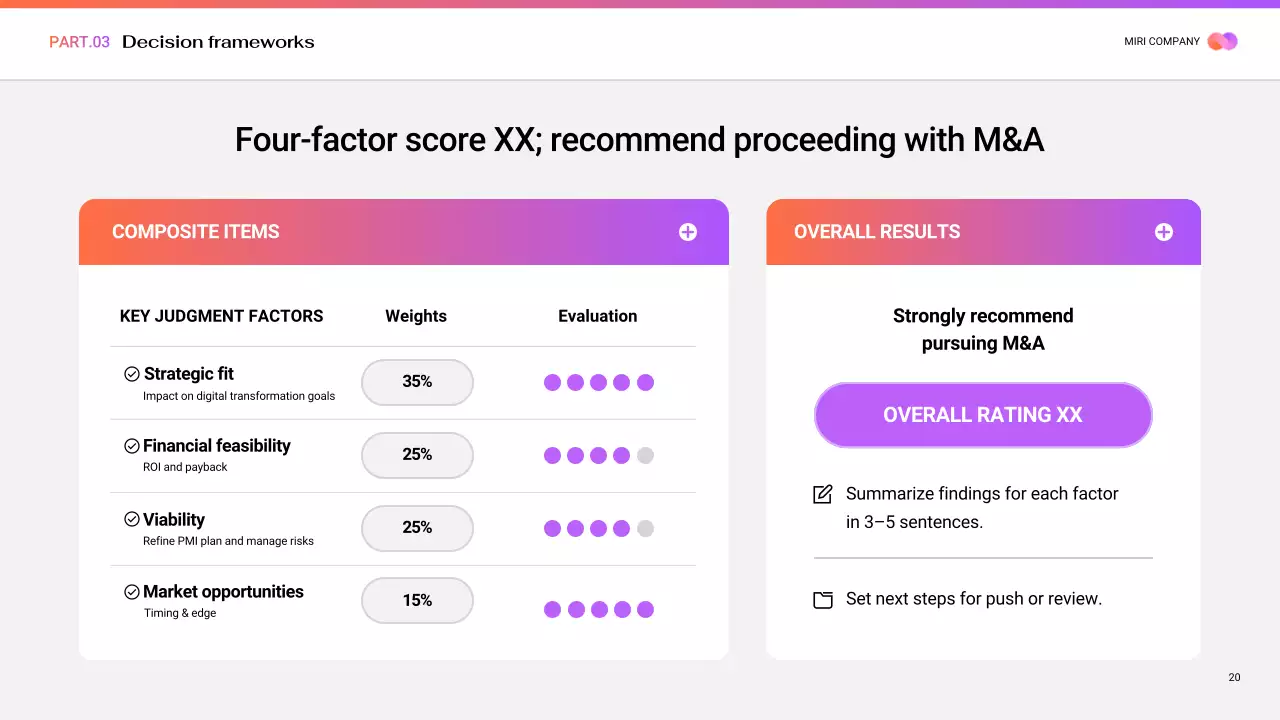Click the first purple dot for Strategic fit
The height and width of the screenshot is (720, 1280).
(x=552, y=382)
